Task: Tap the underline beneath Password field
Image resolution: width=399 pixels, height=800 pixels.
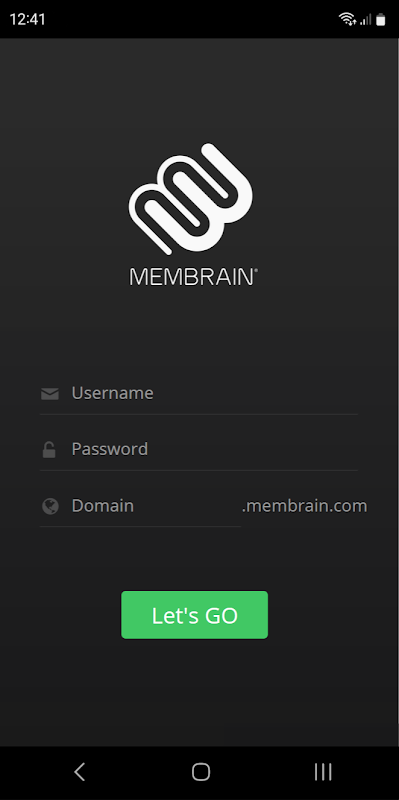Action: coord(199,470)
